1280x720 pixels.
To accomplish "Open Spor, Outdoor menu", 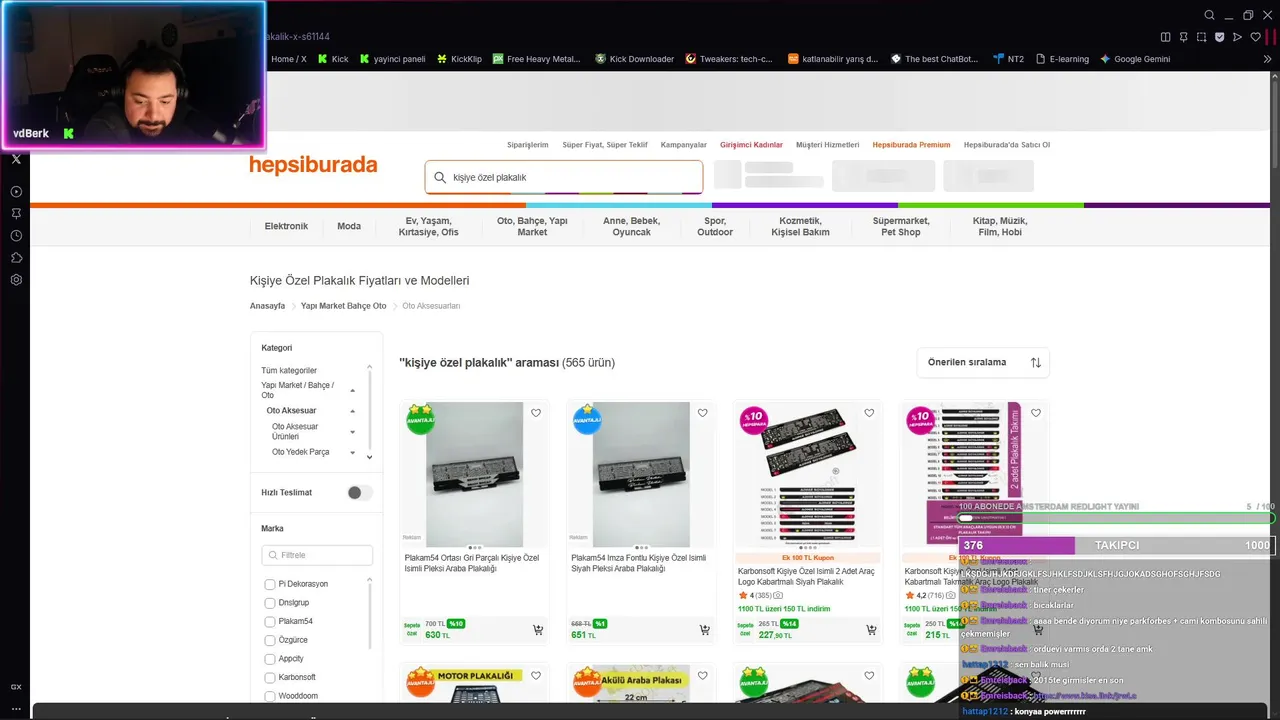I will pos(715,226).
